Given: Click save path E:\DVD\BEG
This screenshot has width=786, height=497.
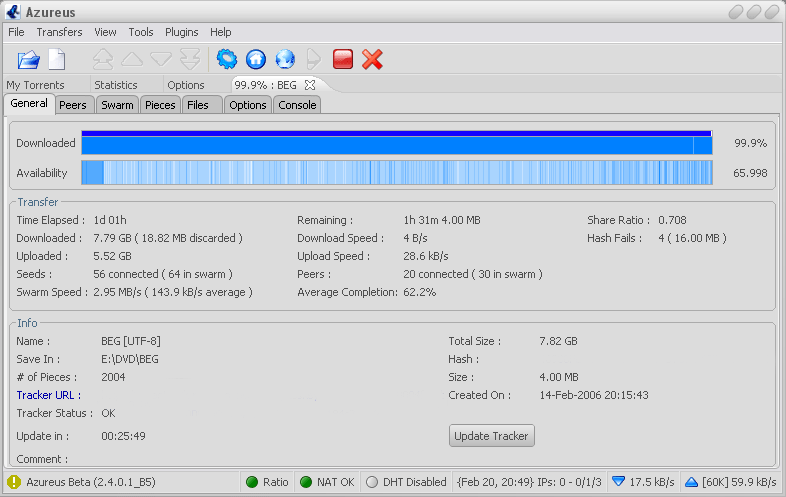Looking at the screenshot, I should 130,359.
